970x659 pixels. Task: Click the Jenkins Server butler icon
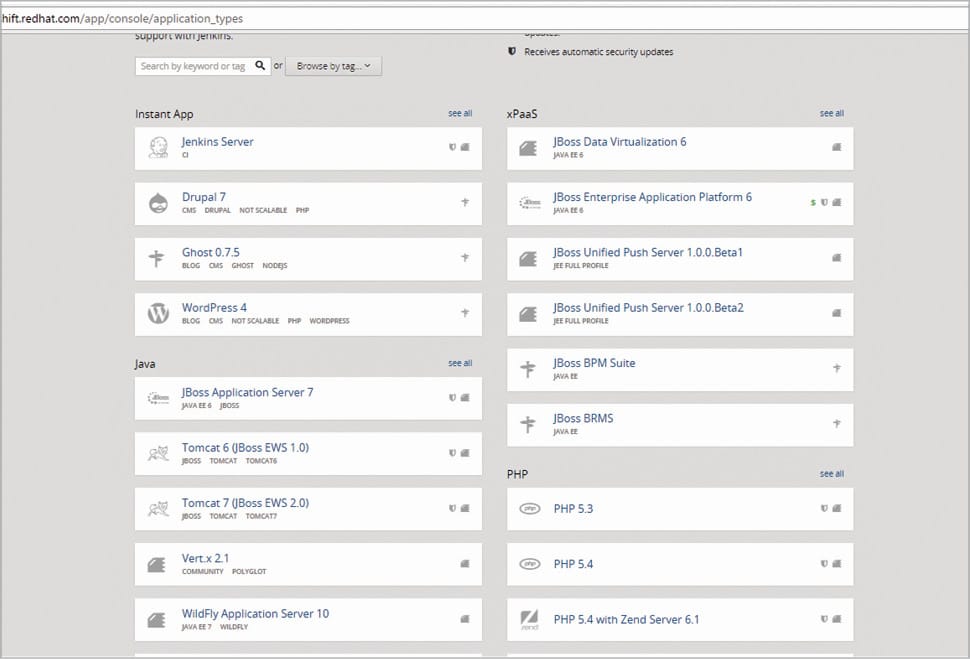pyautogui.click(x=157, y=148)
